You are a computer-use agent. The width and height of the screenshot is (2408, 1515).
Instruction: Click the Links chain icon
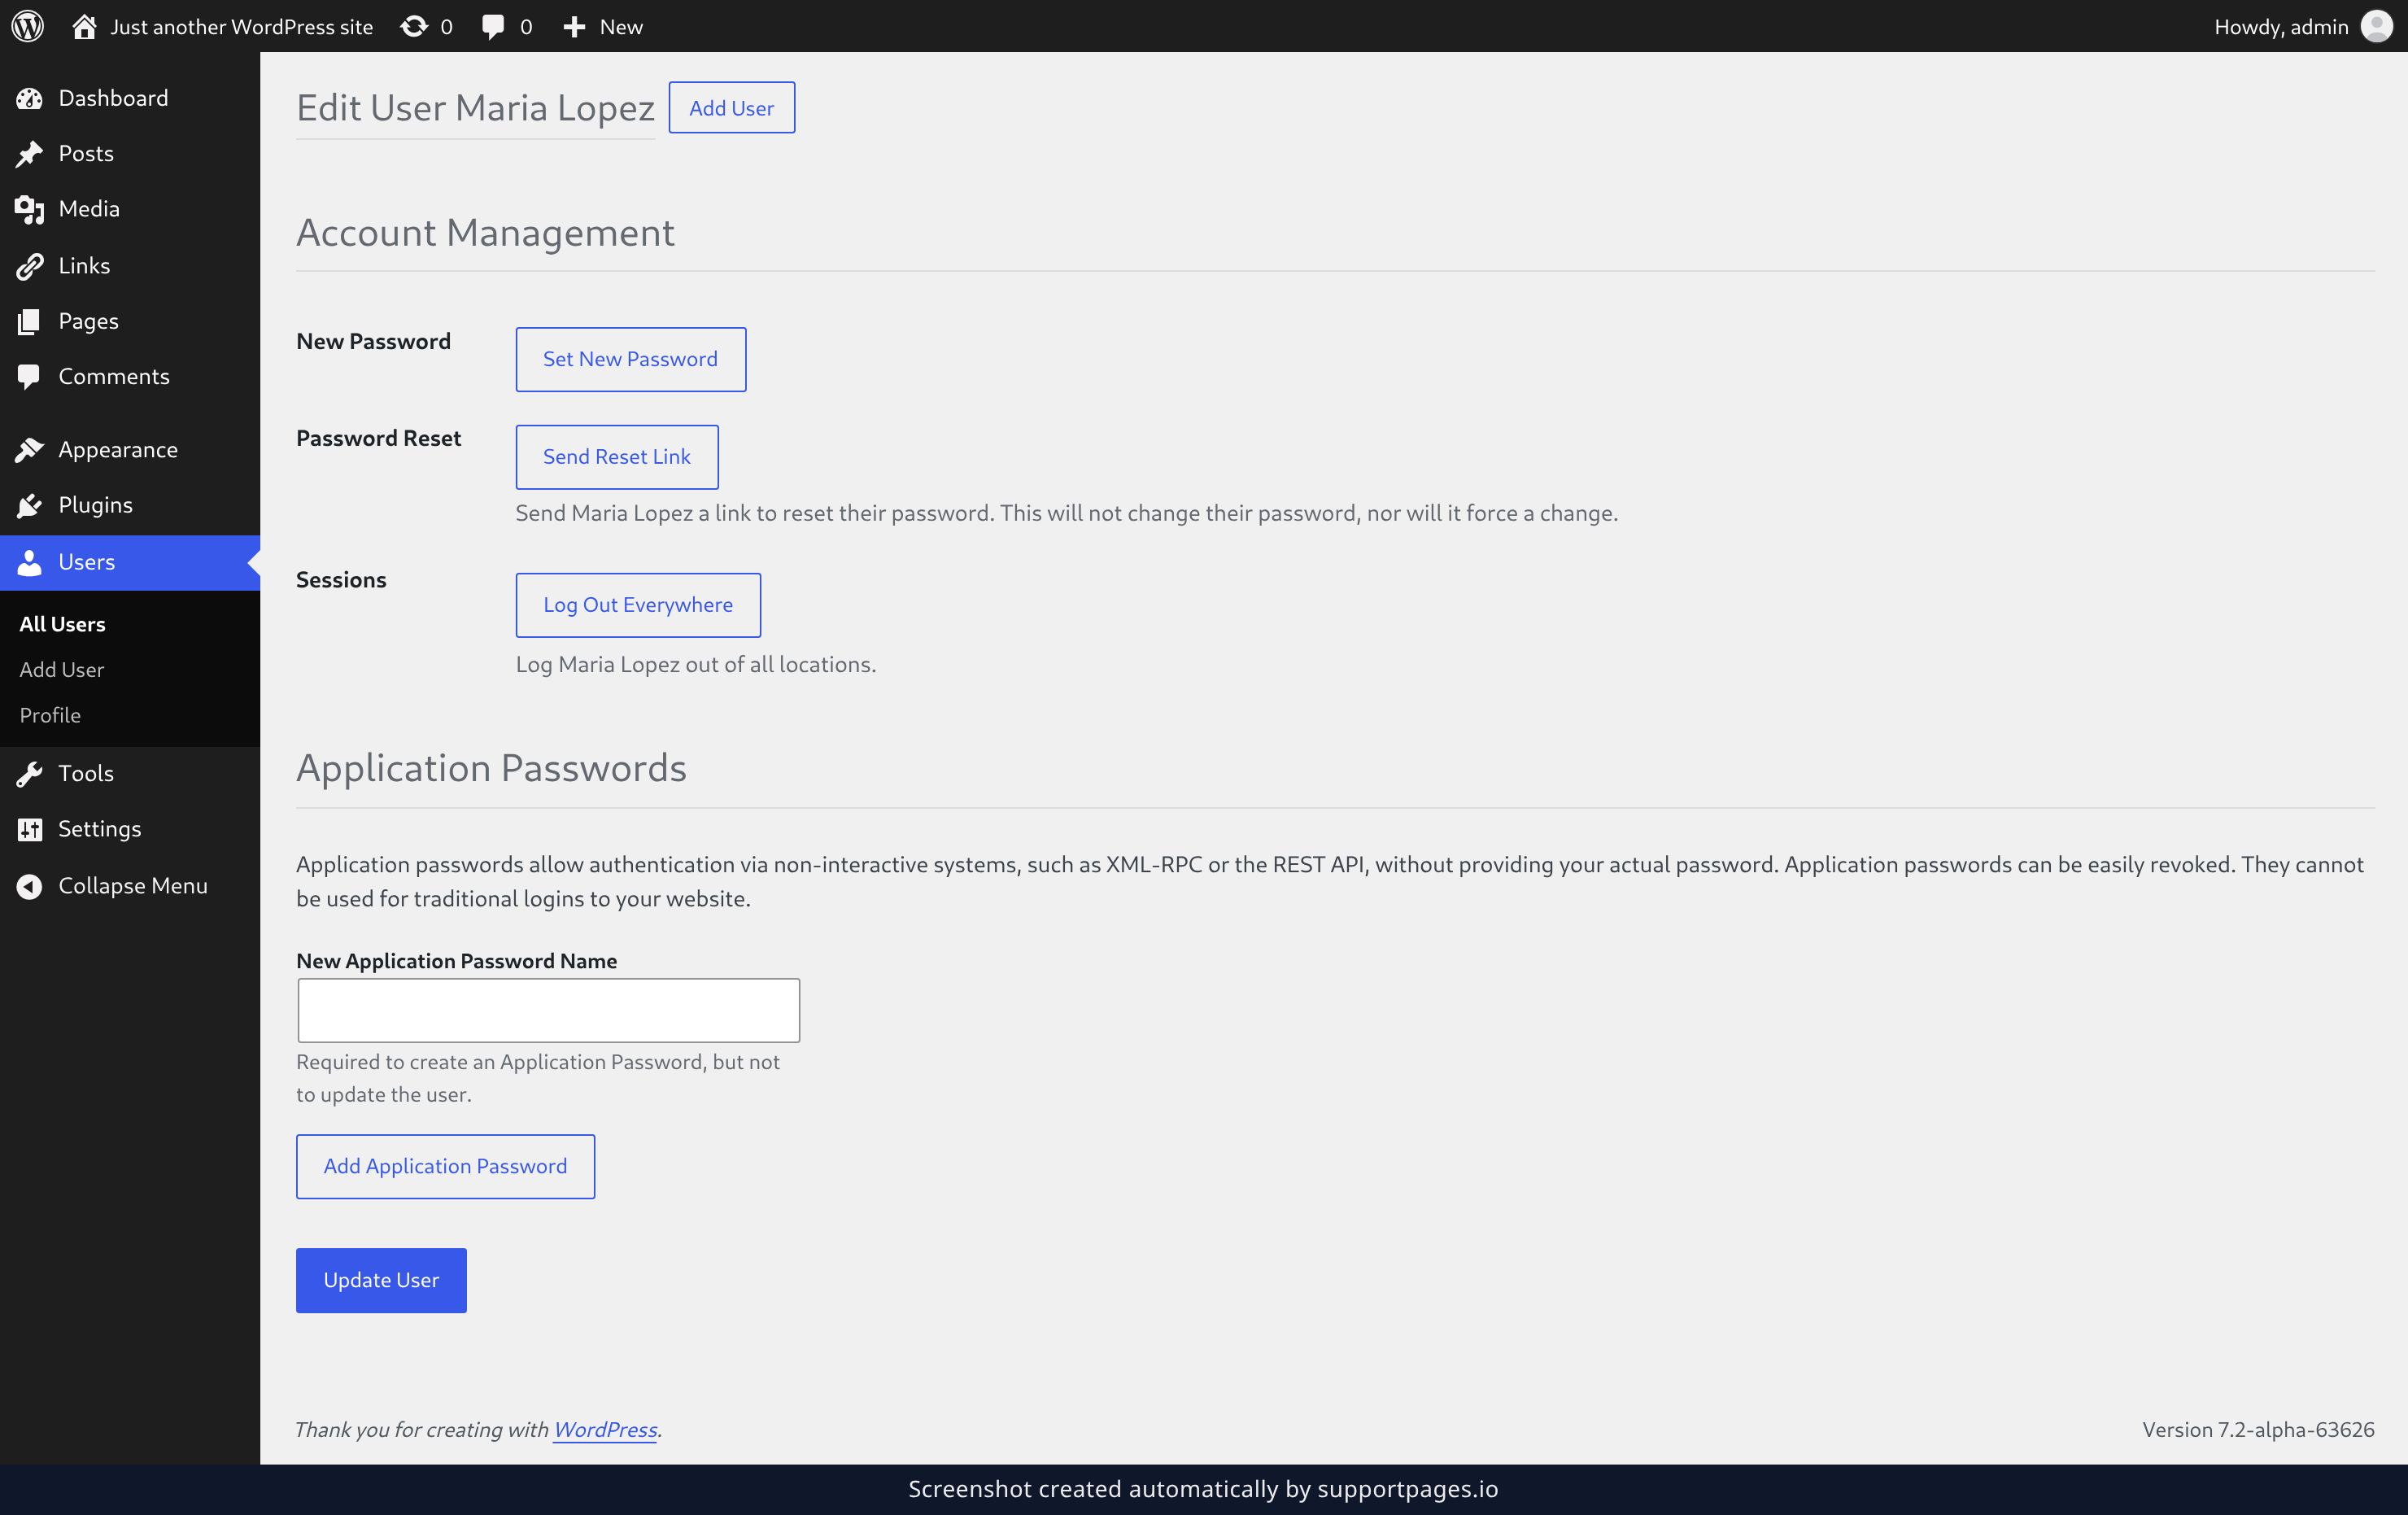(29, 265)
